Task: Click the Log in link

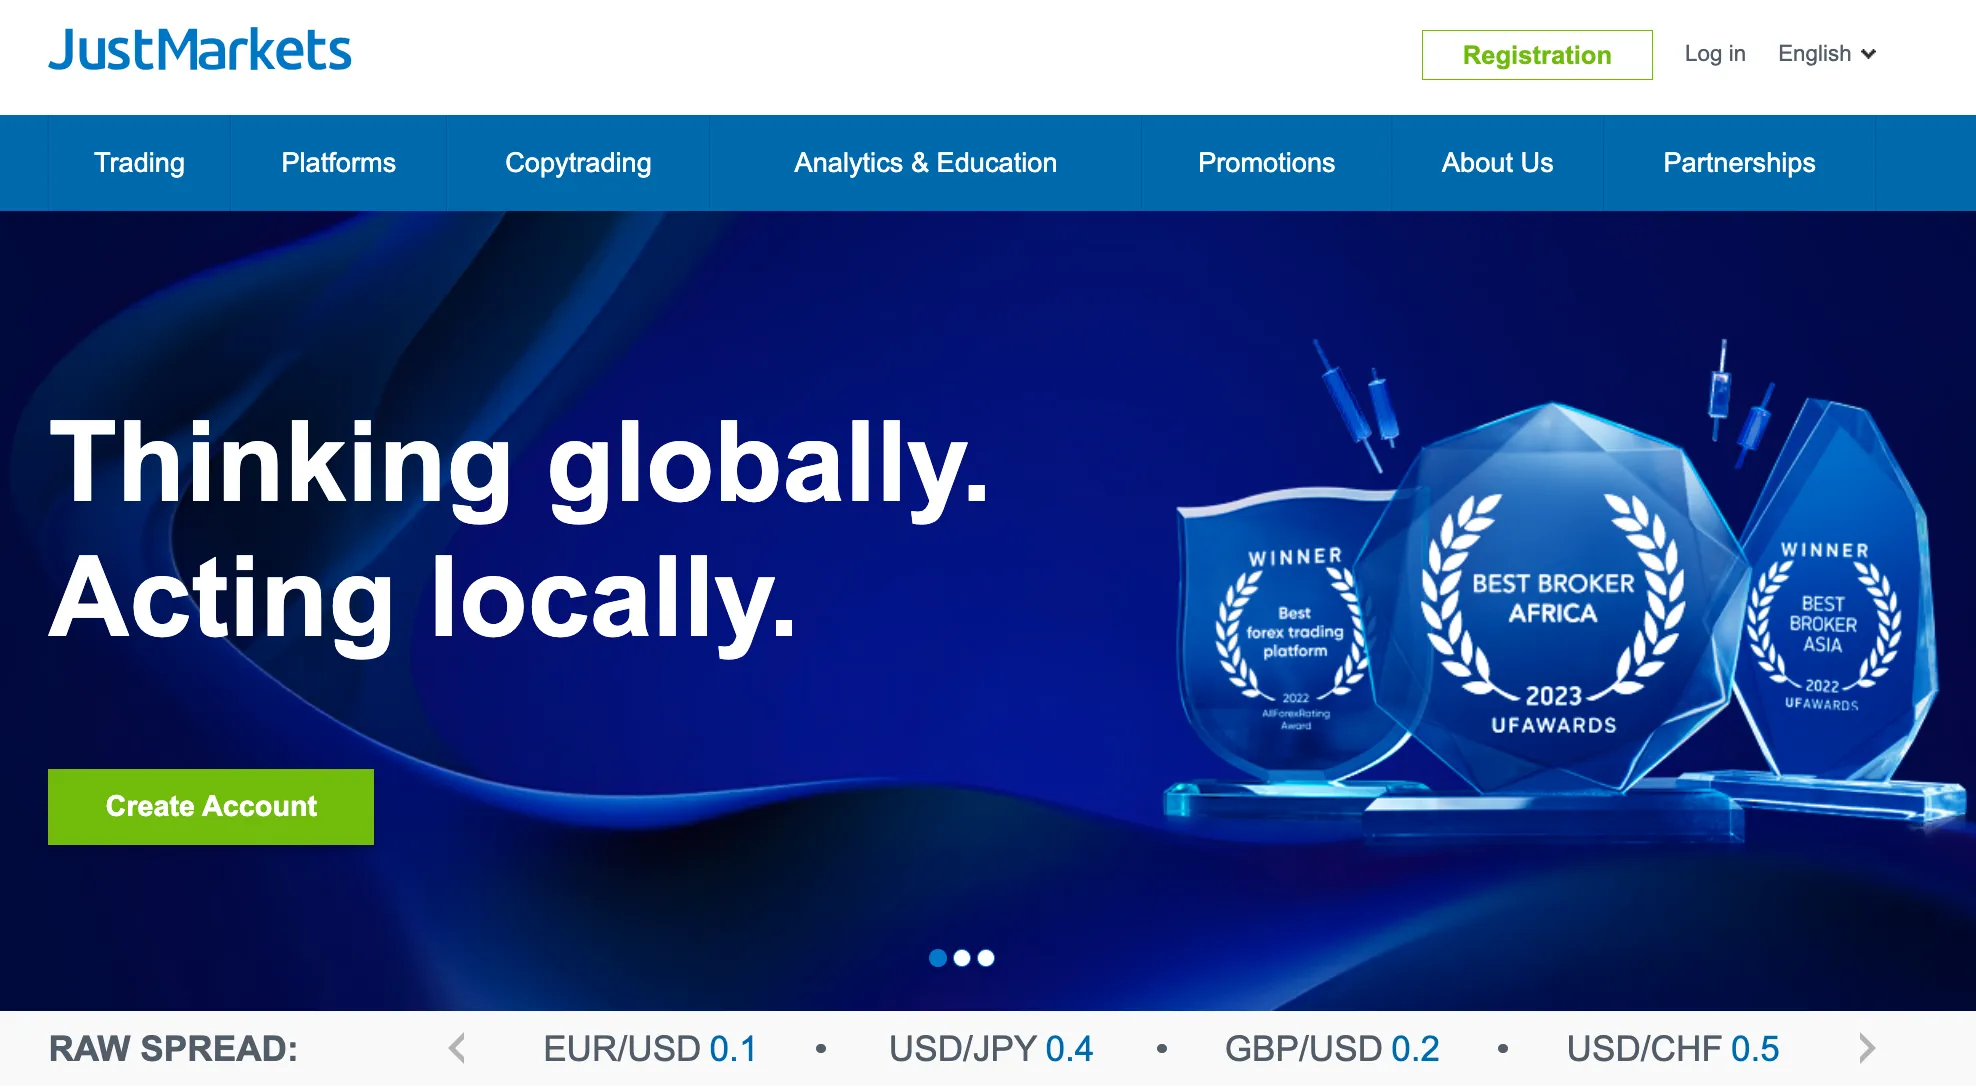Action: (x=1715, y=54)
